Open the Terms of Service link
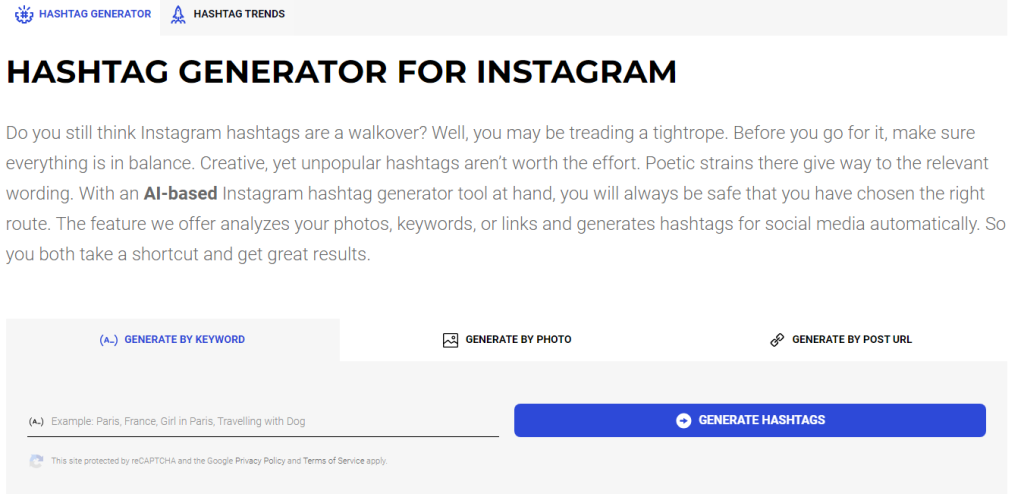 (x=334, y=461)
